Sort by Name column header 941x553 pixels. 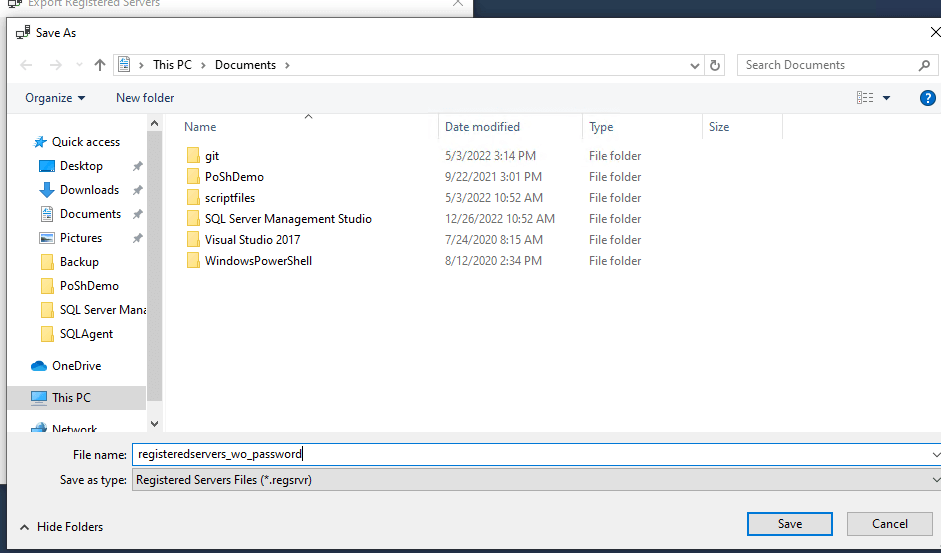point(200,127)
